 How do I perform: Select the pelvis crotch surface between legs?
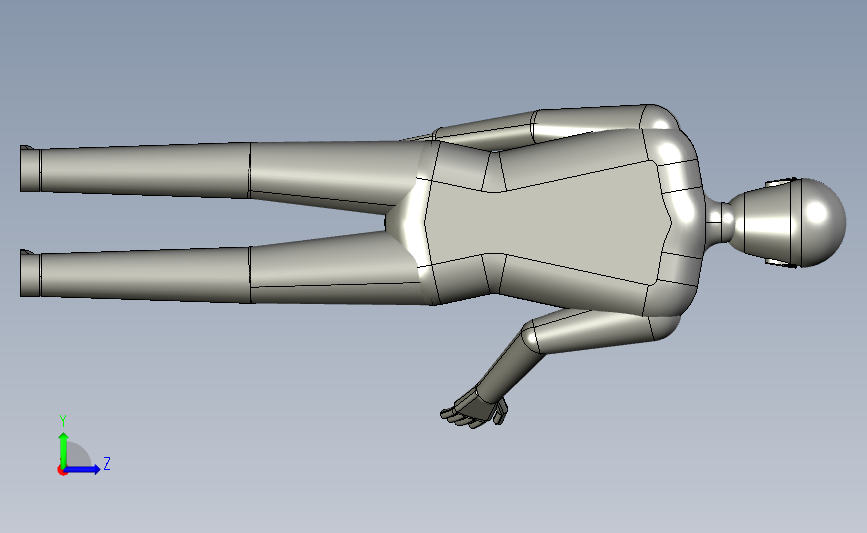pos(406,222)
